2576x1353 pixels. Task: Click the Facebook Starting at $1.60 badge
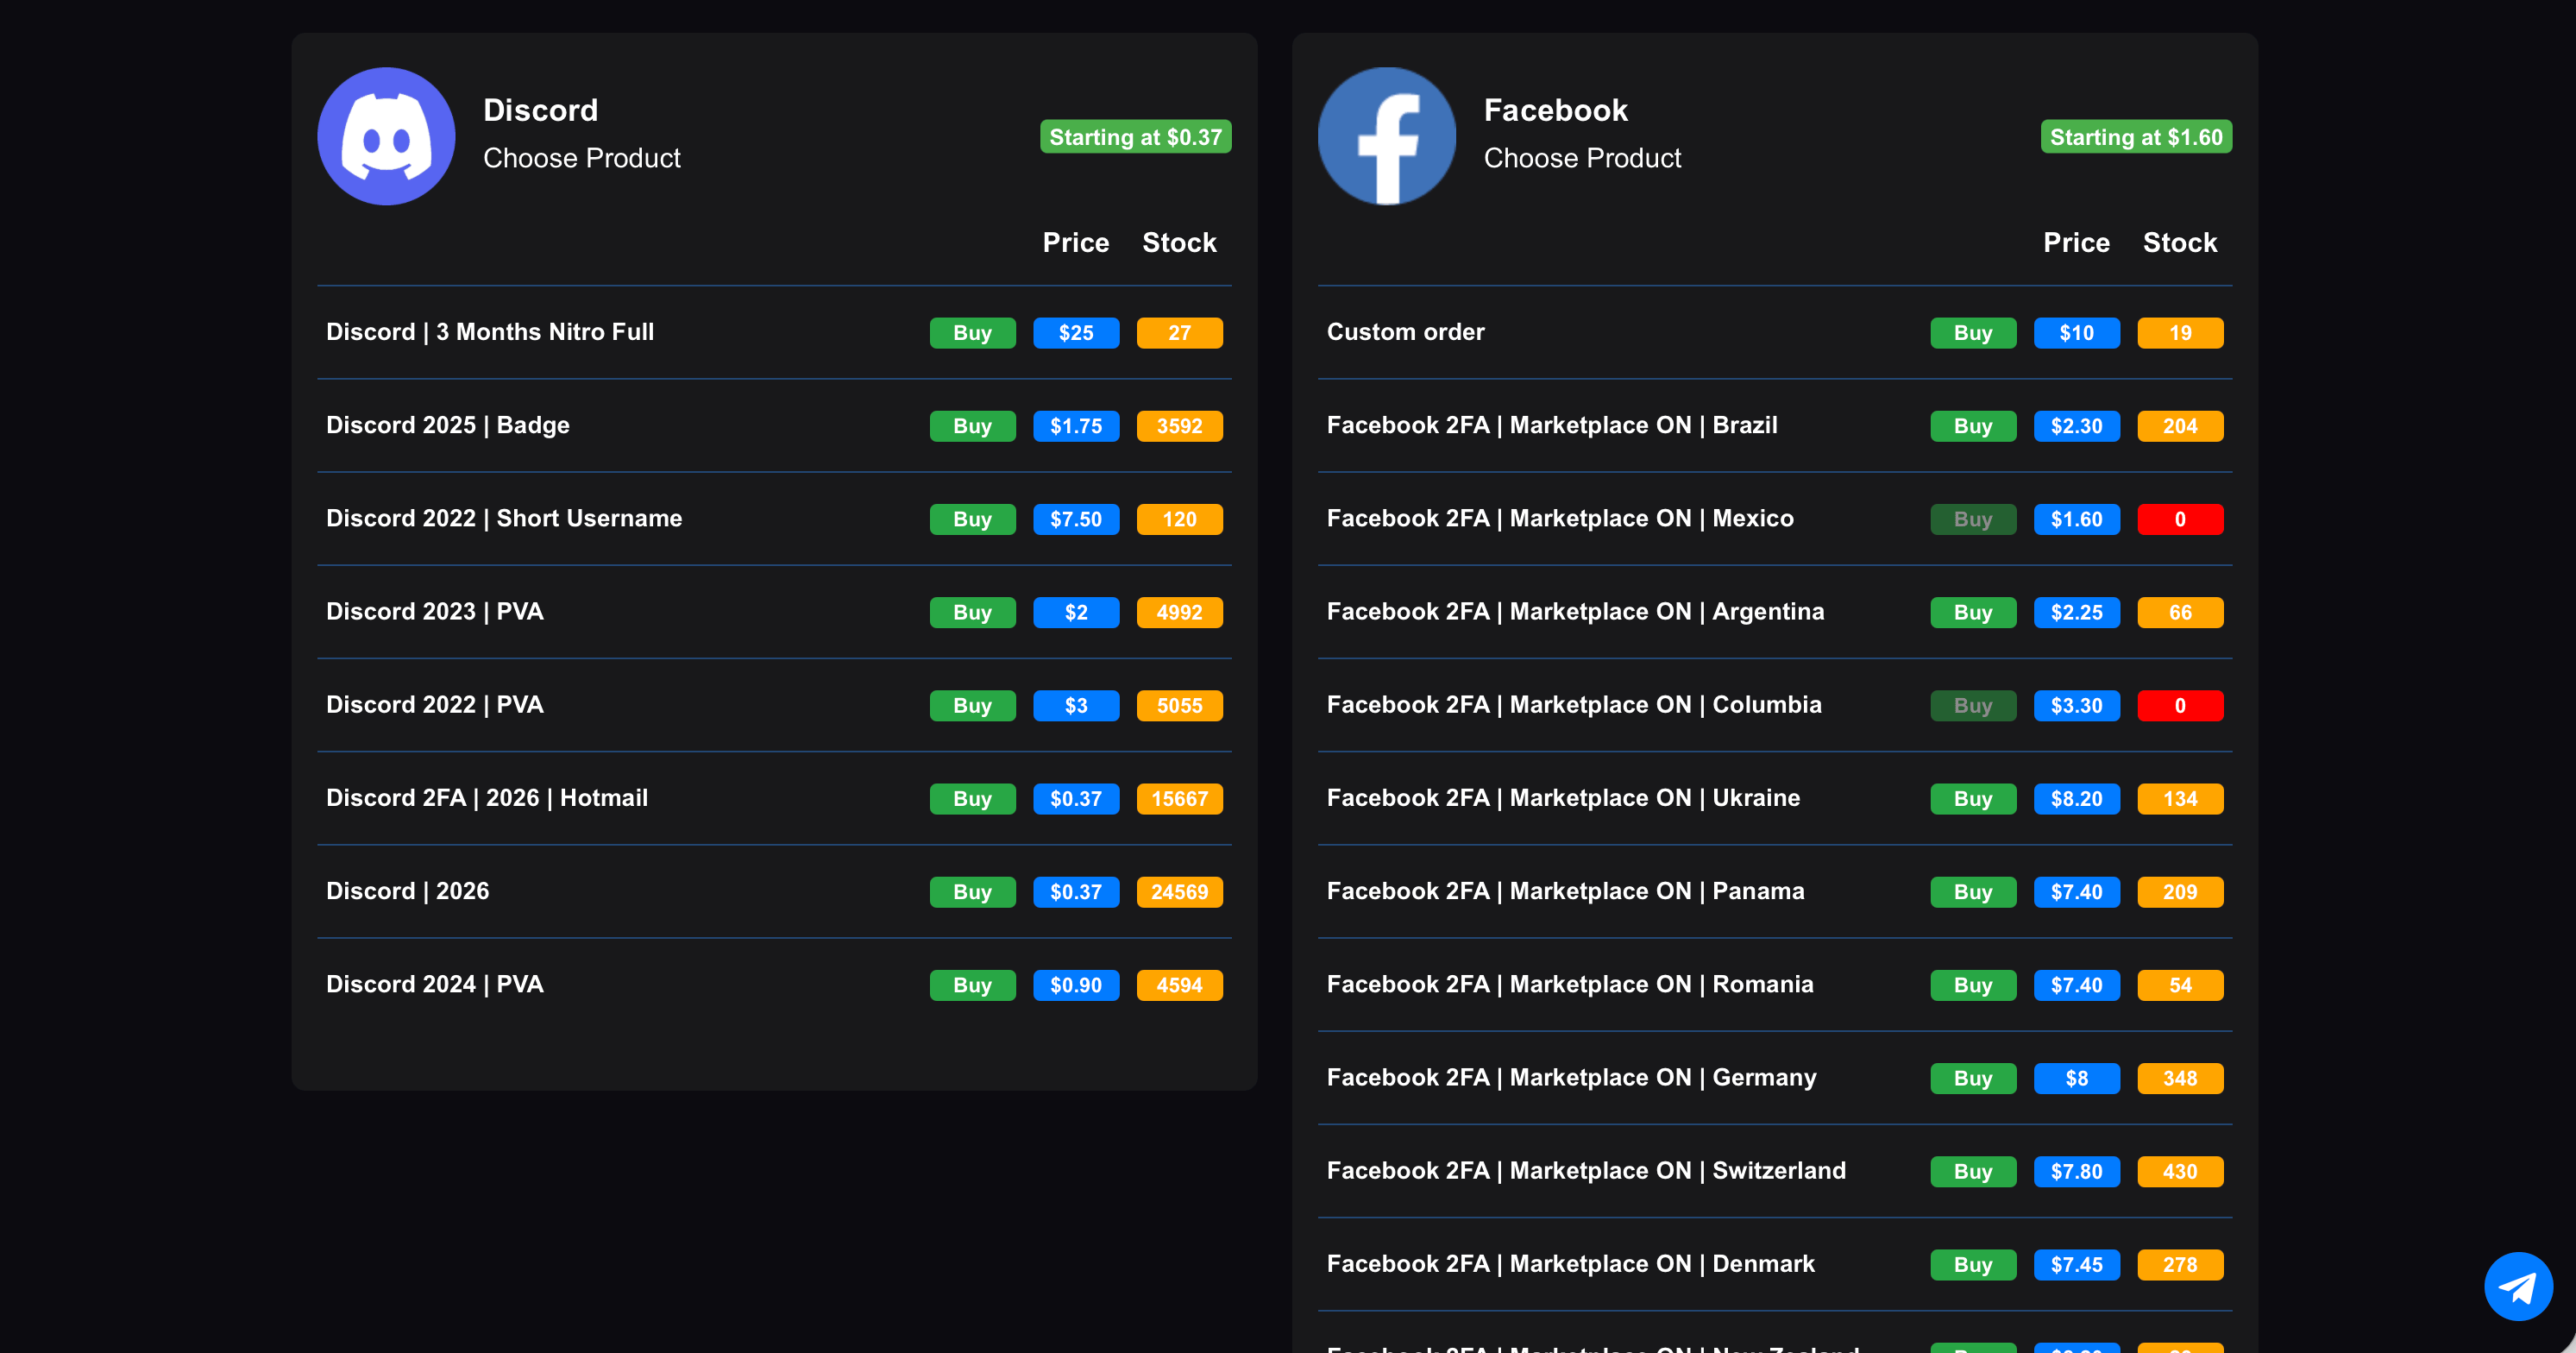[2136, 137]
